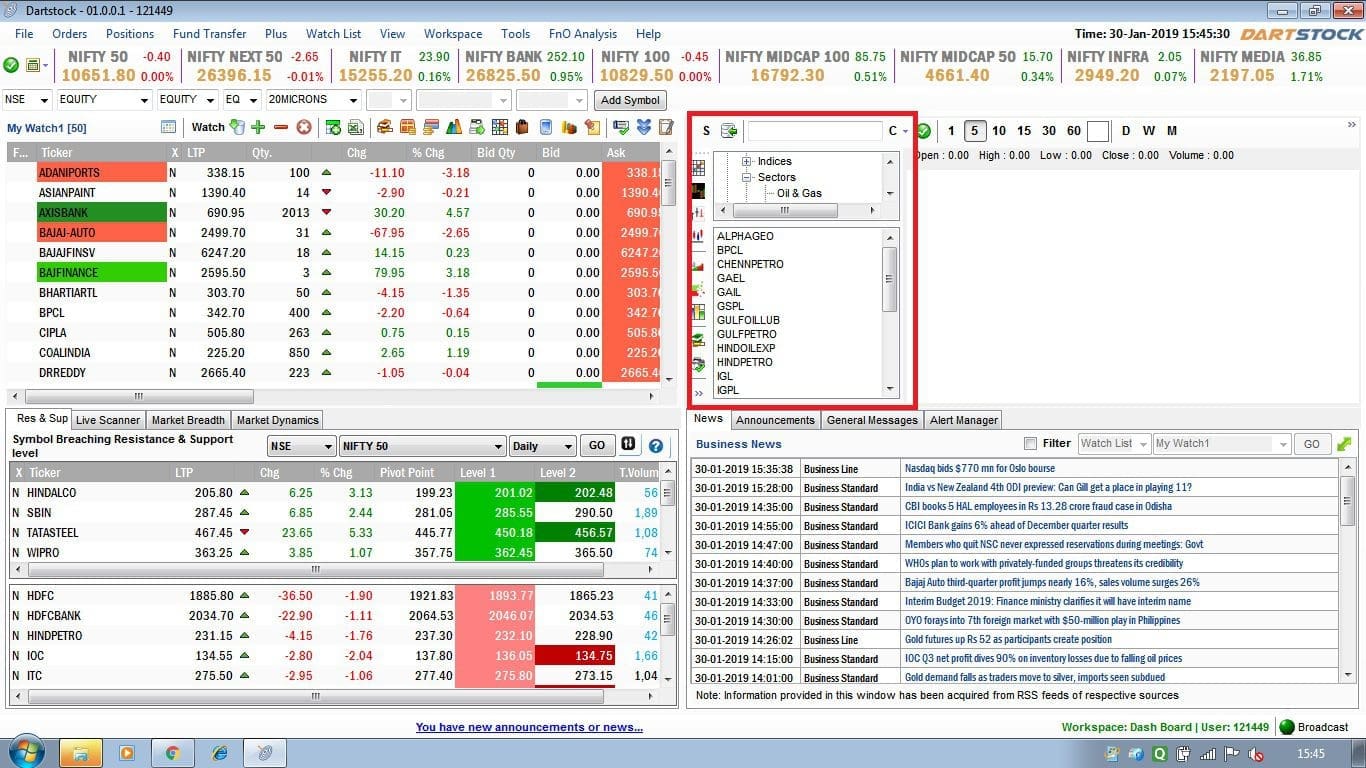Click the green arrow import icon beside S
The height and width of the screenshot is (768, 1366).
pos(729,131)
